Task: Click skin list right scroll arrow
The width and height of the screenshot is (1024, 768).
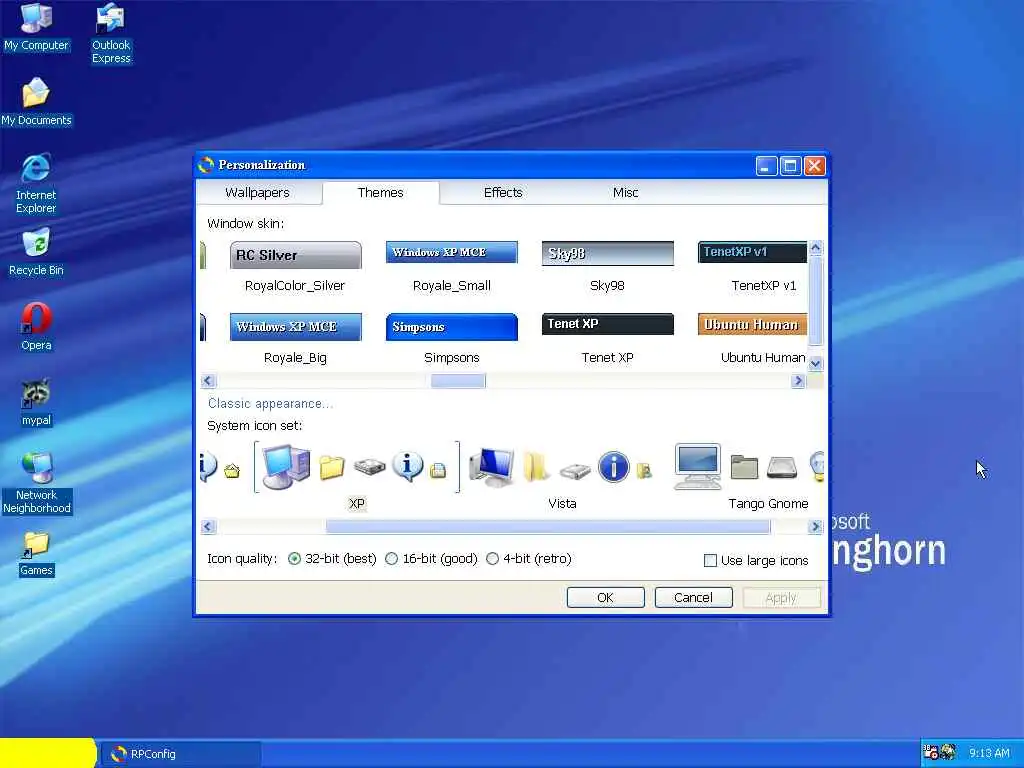Action: [x=798, y=381]
